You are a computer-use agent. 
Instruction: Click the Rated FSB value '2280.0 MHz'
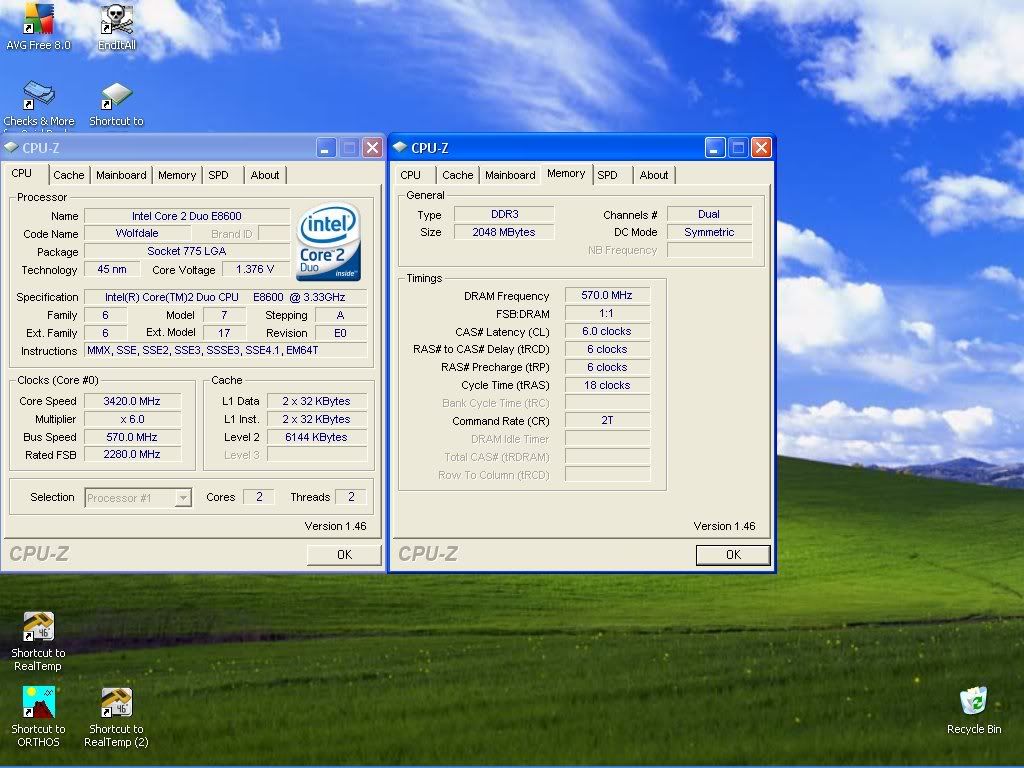(x=132, y=455)
